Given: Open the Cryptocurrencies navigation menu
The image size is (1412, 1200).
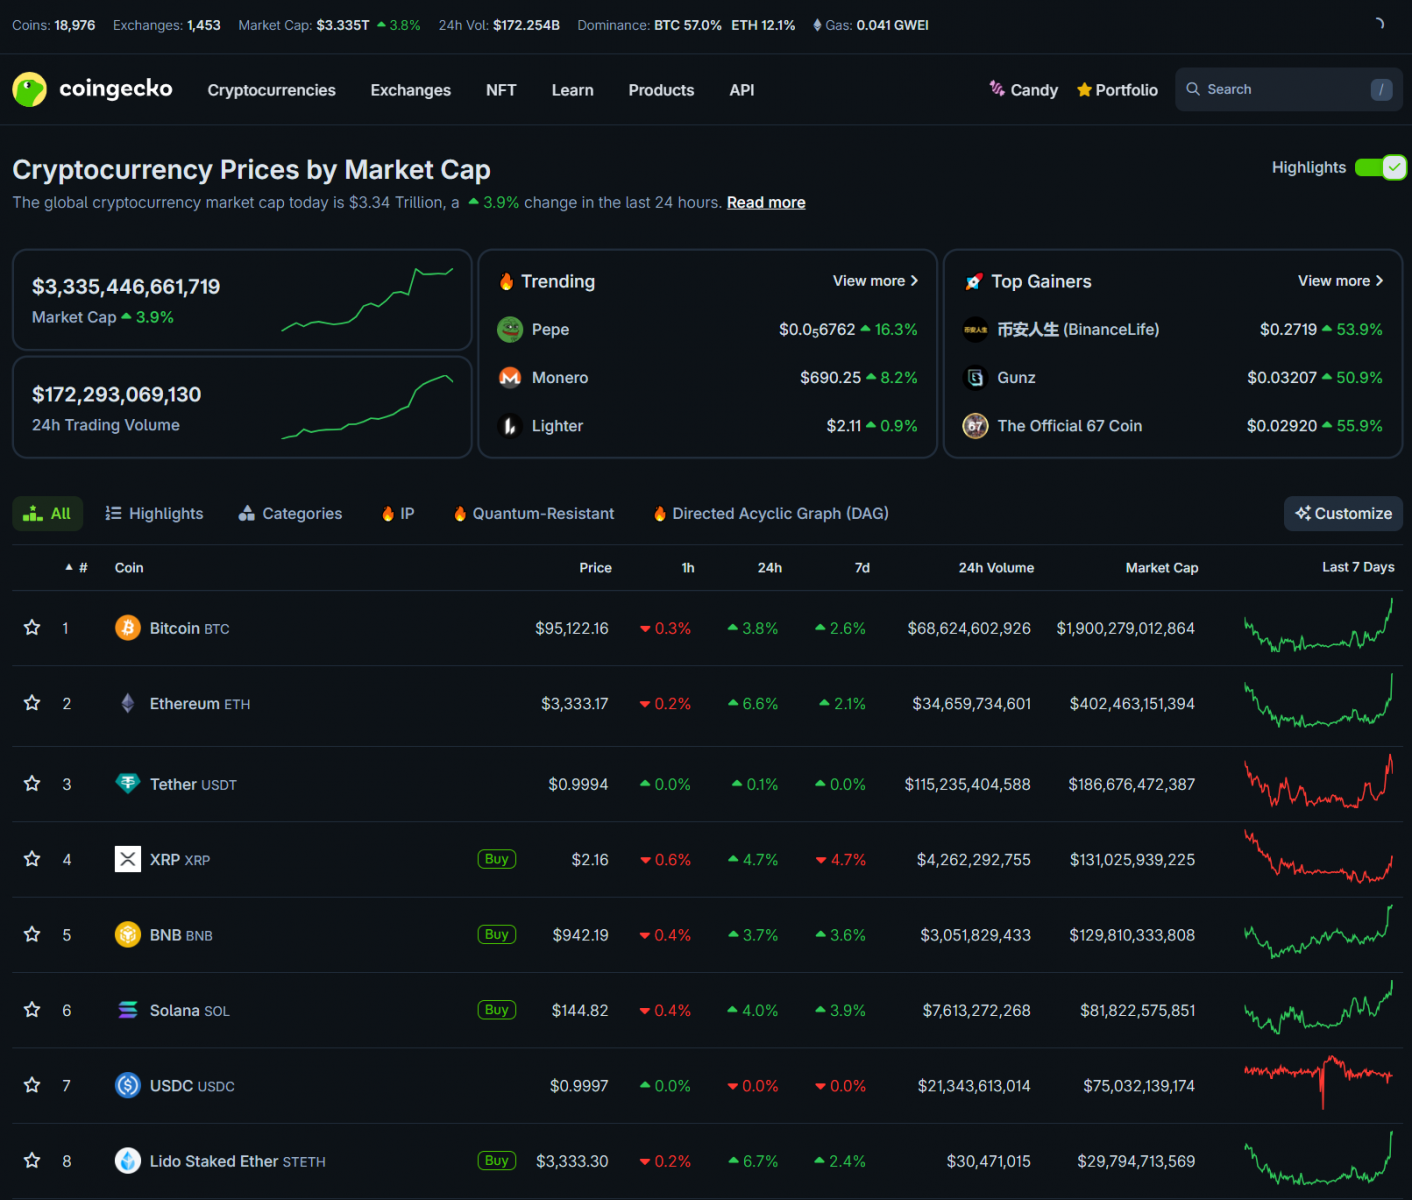Looking at the screenshot, I should [x=271, y=90].
